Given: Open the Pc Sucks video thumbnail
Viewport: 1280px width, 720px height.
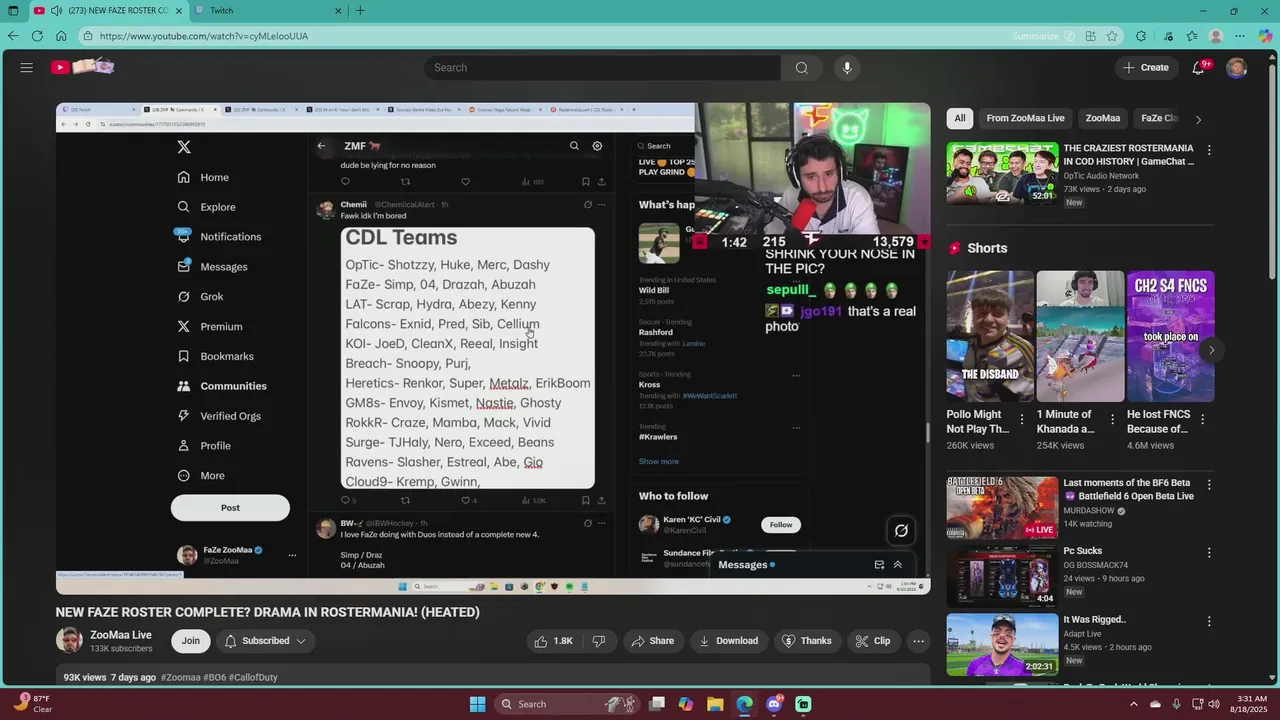Looking at the screenshot, I should point(1002,576).
